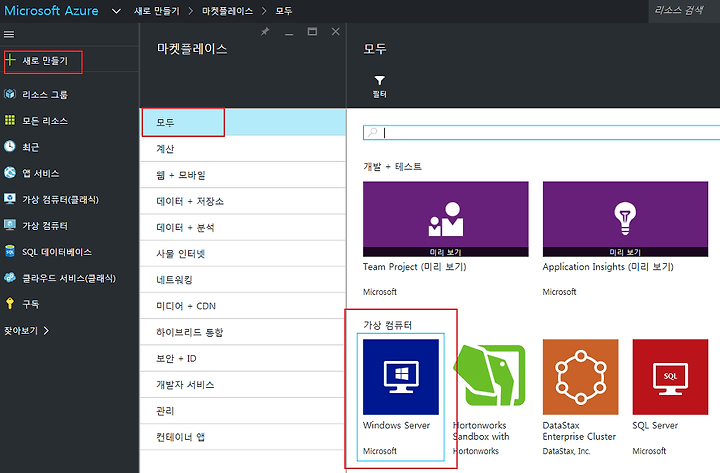Click 마켓플레이스 in the breadcrumb
720x473 pixels.
[x=227, y=11]
